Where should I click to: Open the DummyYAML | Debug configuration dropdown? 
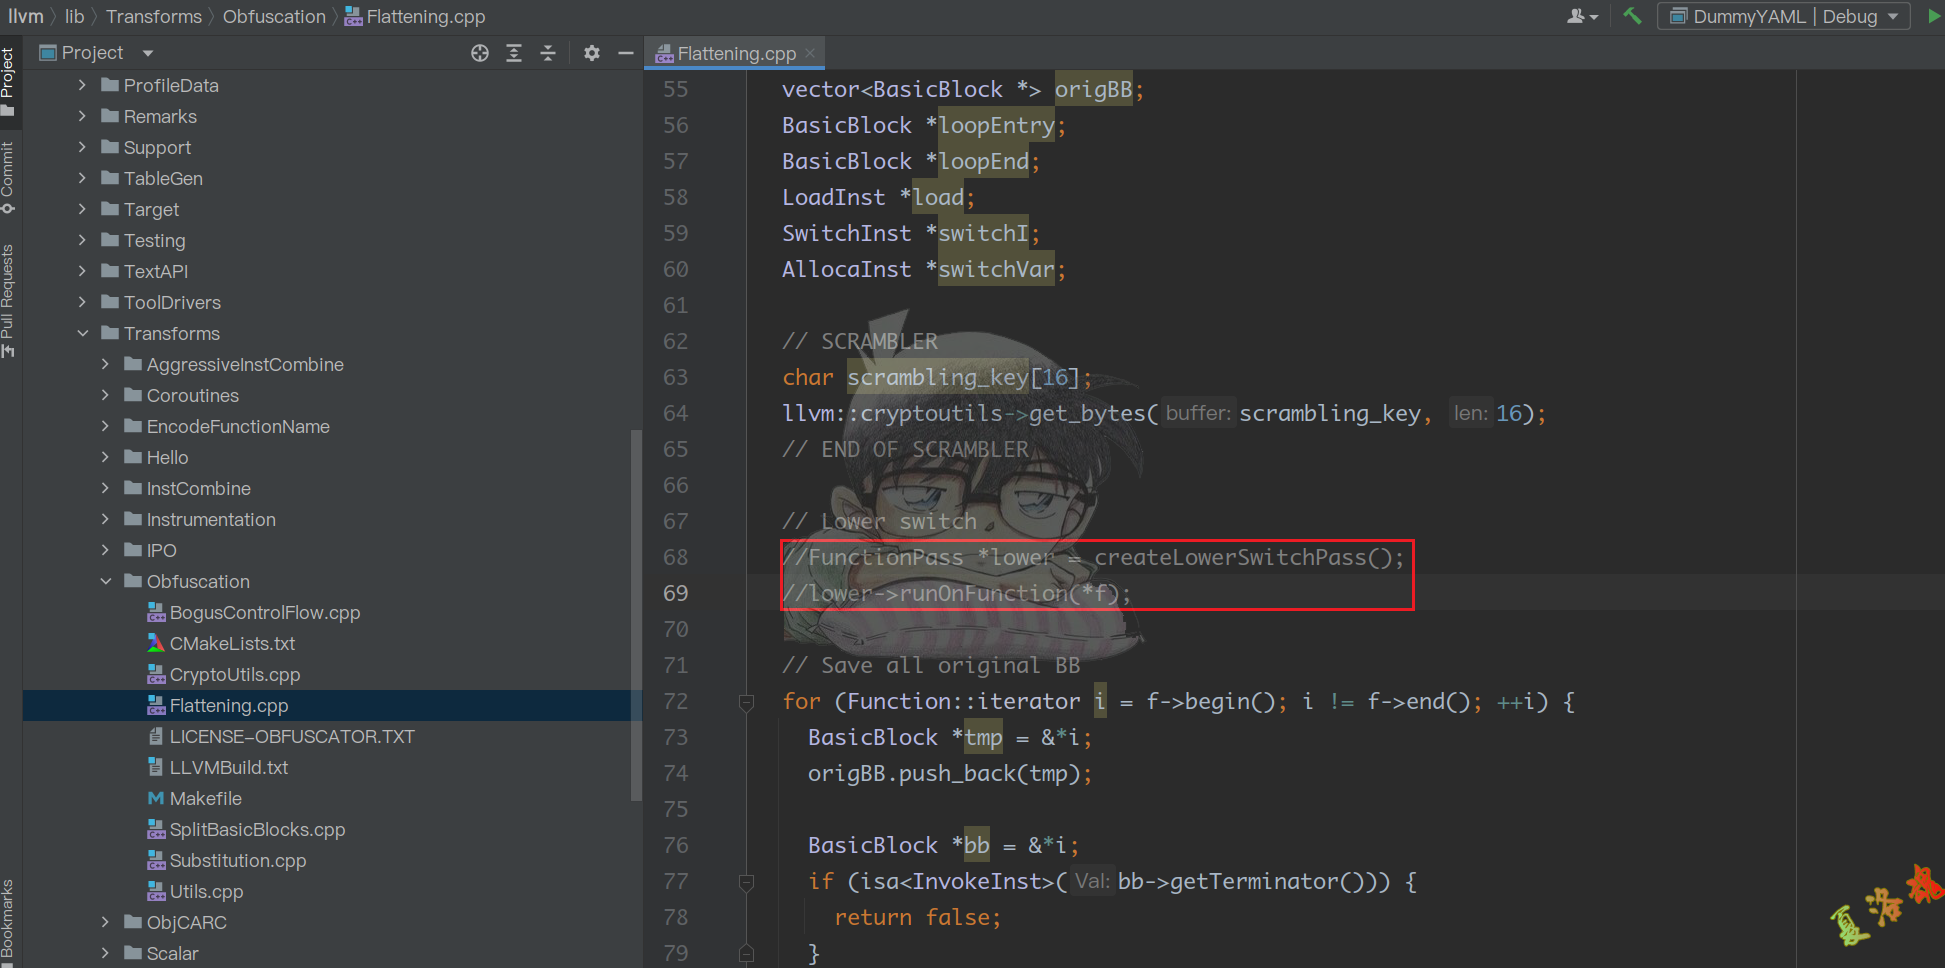coord(1784,16)
